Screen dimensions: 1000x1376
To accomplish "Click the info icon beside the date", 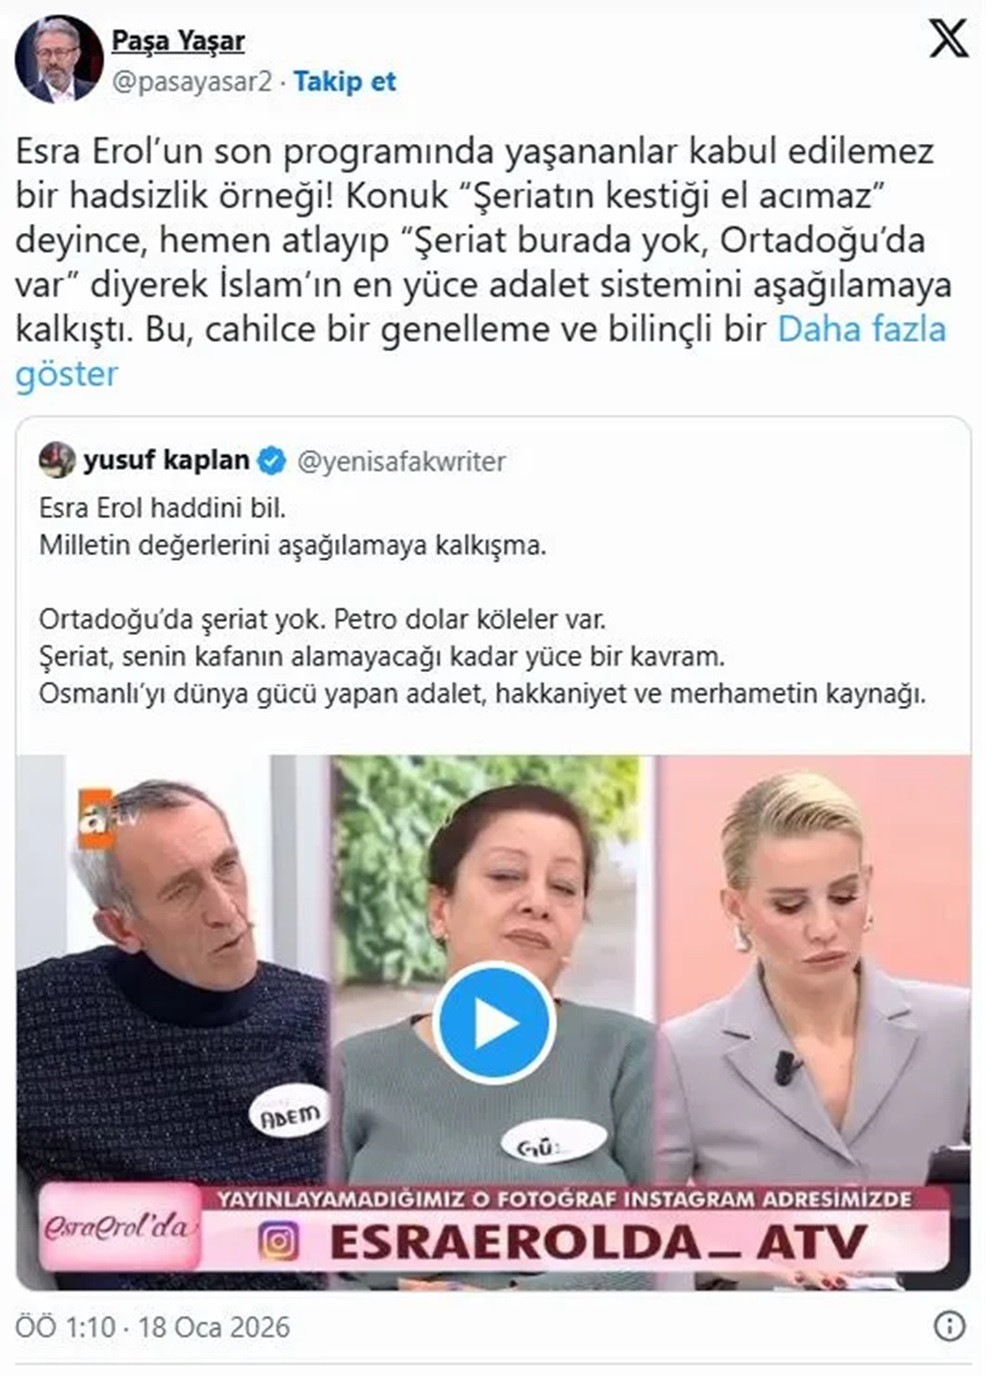I will coord(949,1326).
